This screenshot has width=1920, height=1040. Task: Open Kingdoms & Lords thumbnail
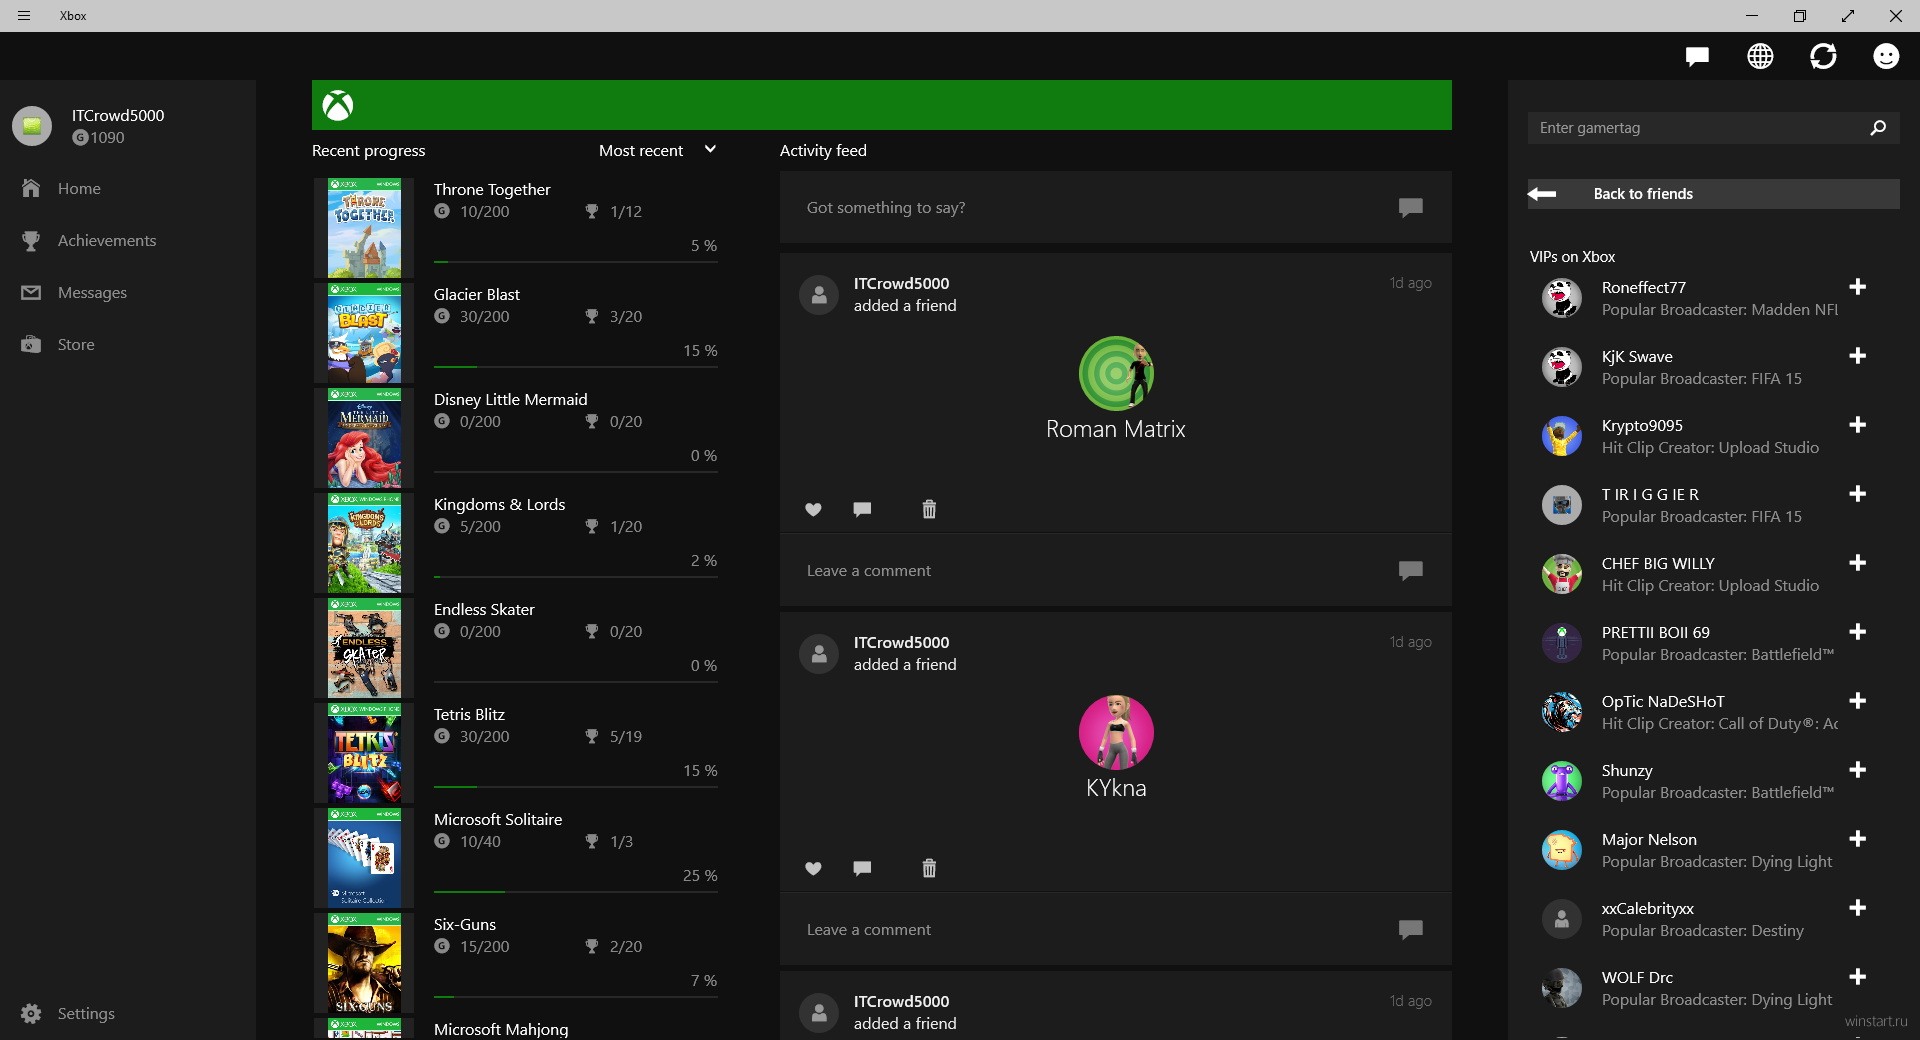[364, 543]
